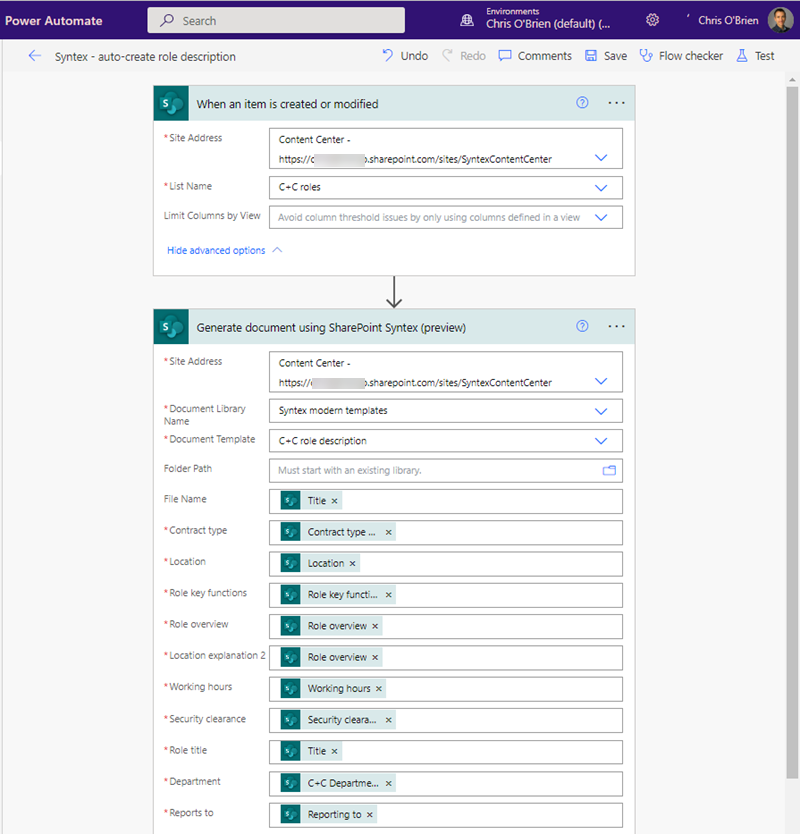The width and height of the screenshot is (800, 834).
Task: Remove the Title token from File Name
Action: pos(335,501)
